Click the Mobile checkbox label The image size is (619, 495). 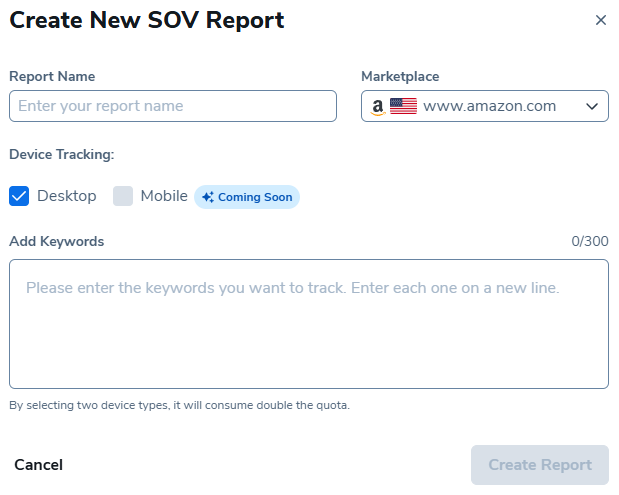click(x=164, y=196)
